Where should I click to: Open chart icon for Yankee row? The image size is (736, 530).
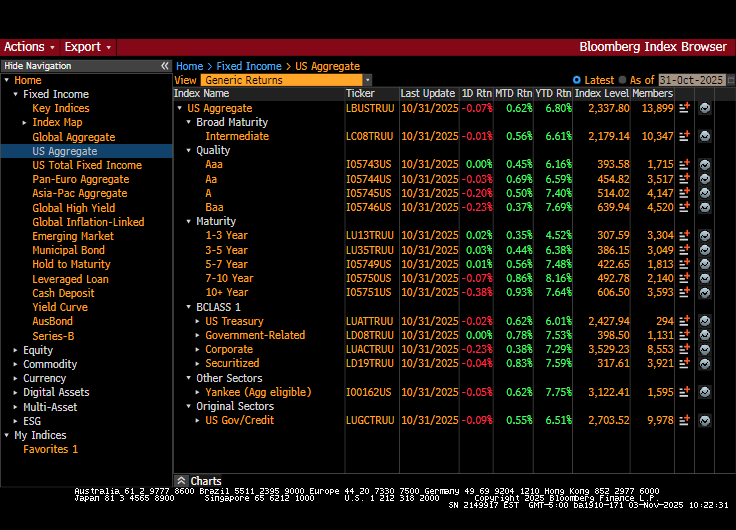[705, 392]
